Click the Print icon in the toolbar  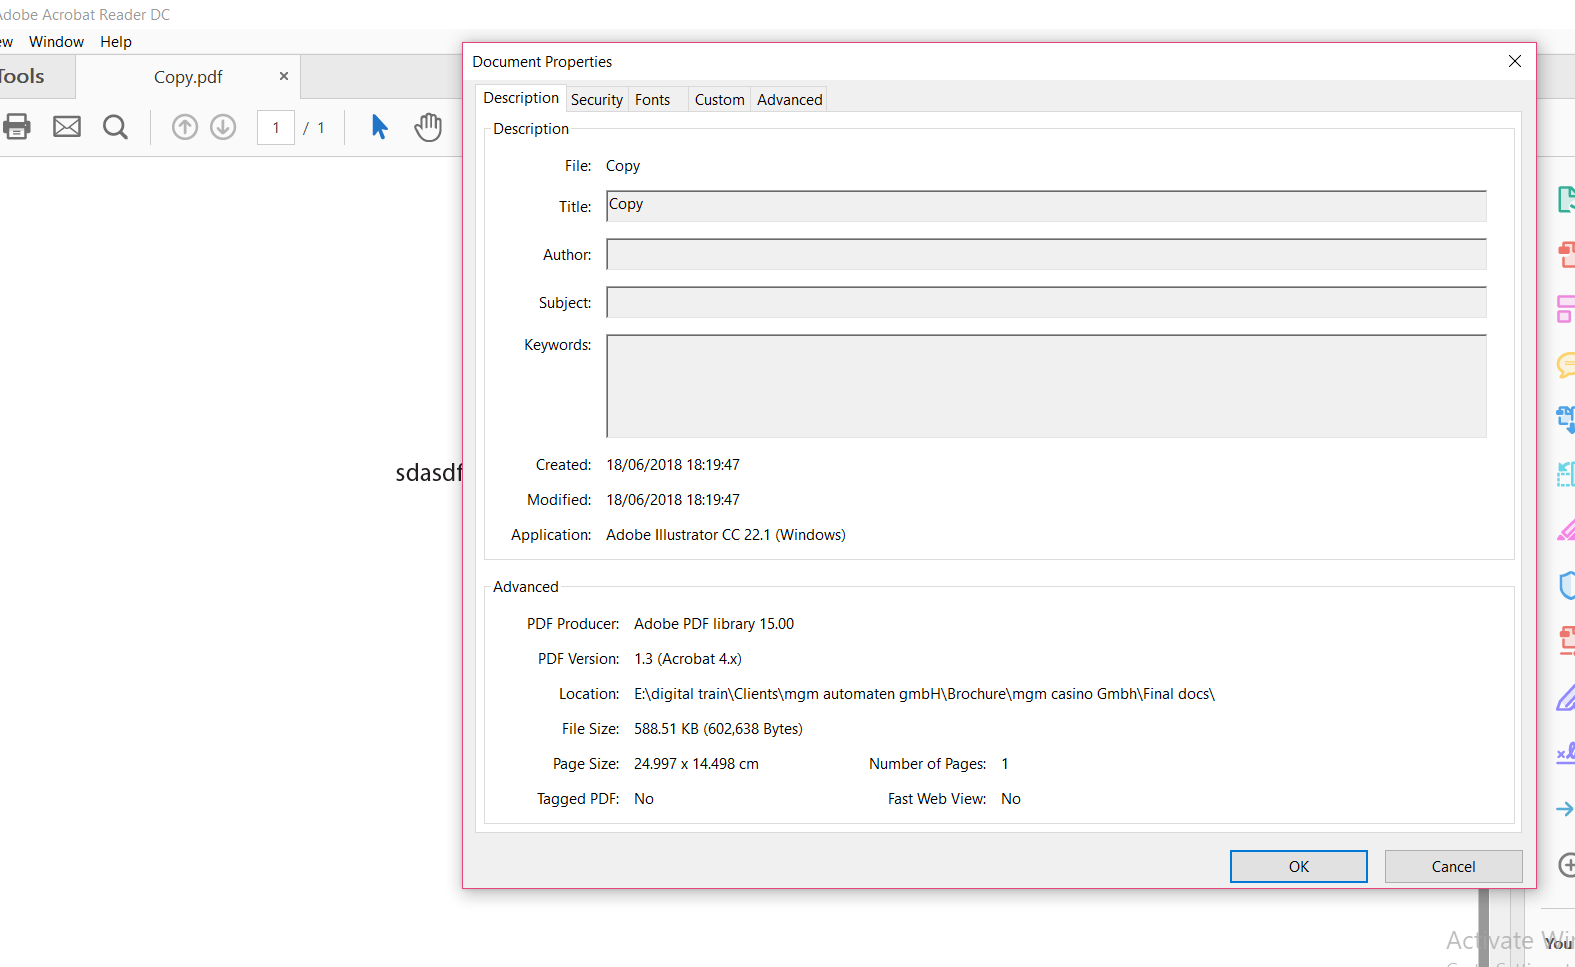tap(17, 127)
